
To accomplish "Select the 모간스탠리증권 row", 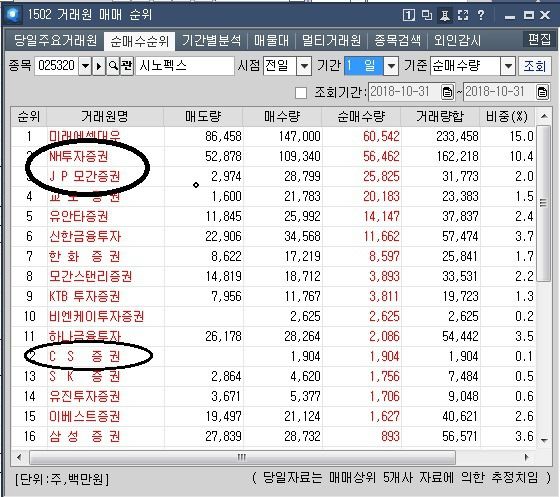I will (x=273, y=276).
